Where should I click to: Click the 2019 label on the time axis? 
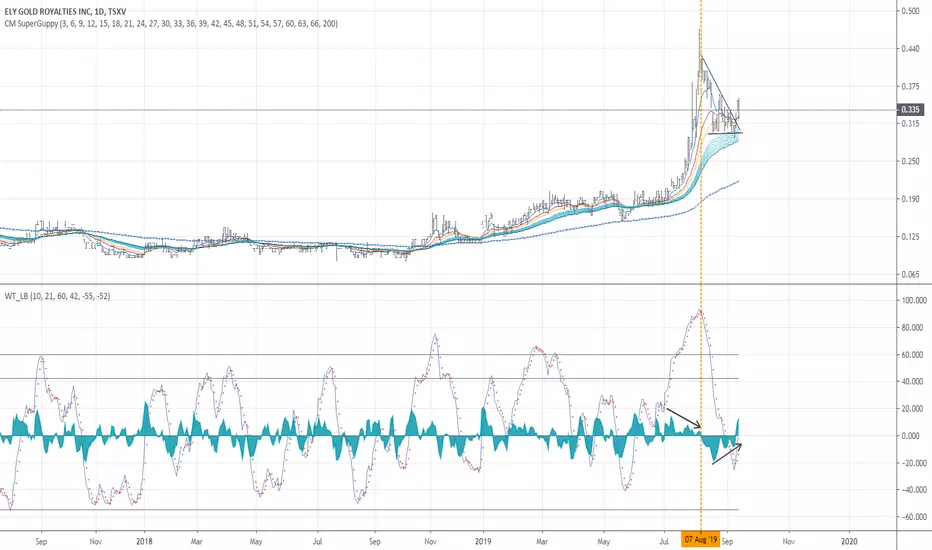(x=483, y=541)
